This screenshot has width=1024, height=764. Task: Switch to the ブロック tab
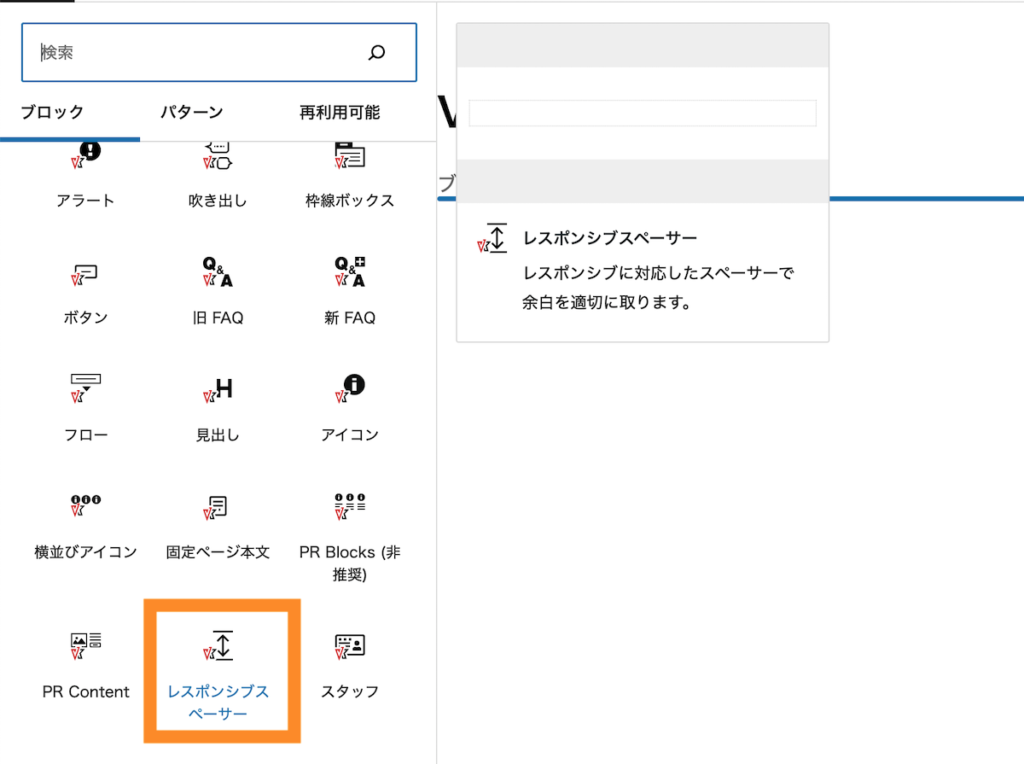[53, 113]
